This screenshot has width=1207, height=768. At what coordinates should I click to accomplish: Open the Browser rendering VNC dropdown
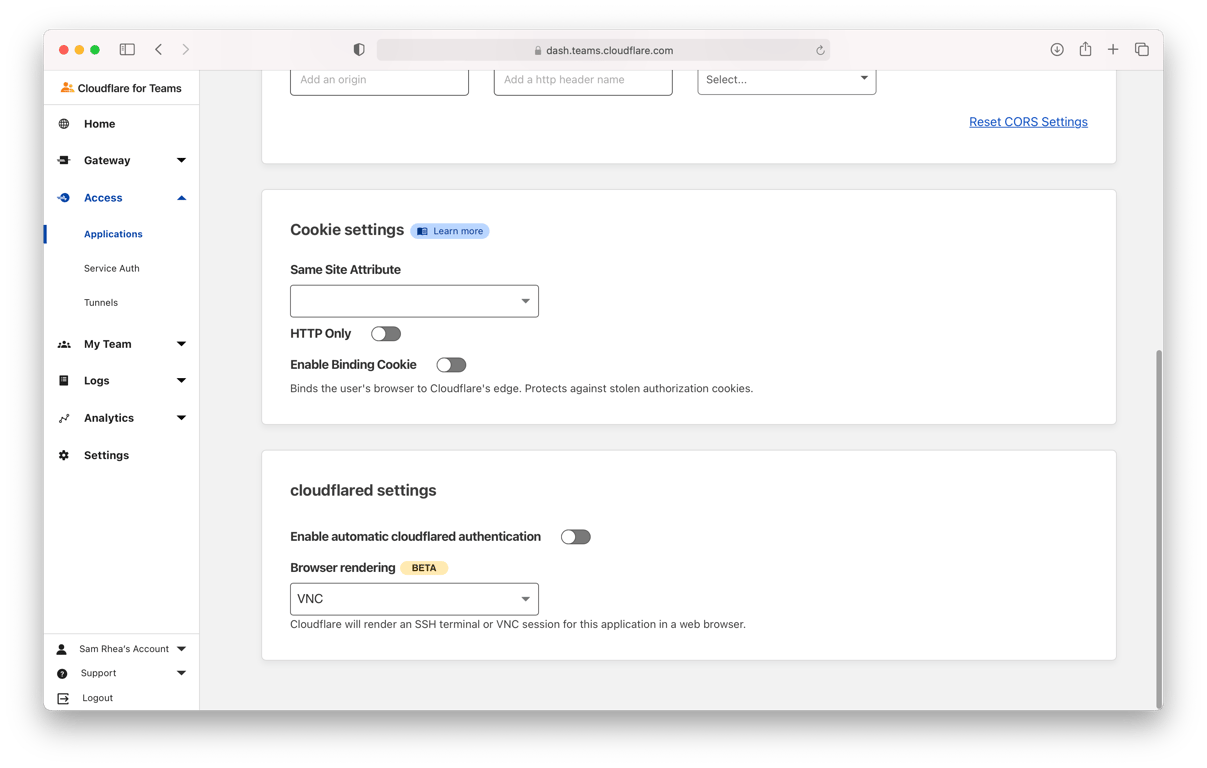[414, 599]
